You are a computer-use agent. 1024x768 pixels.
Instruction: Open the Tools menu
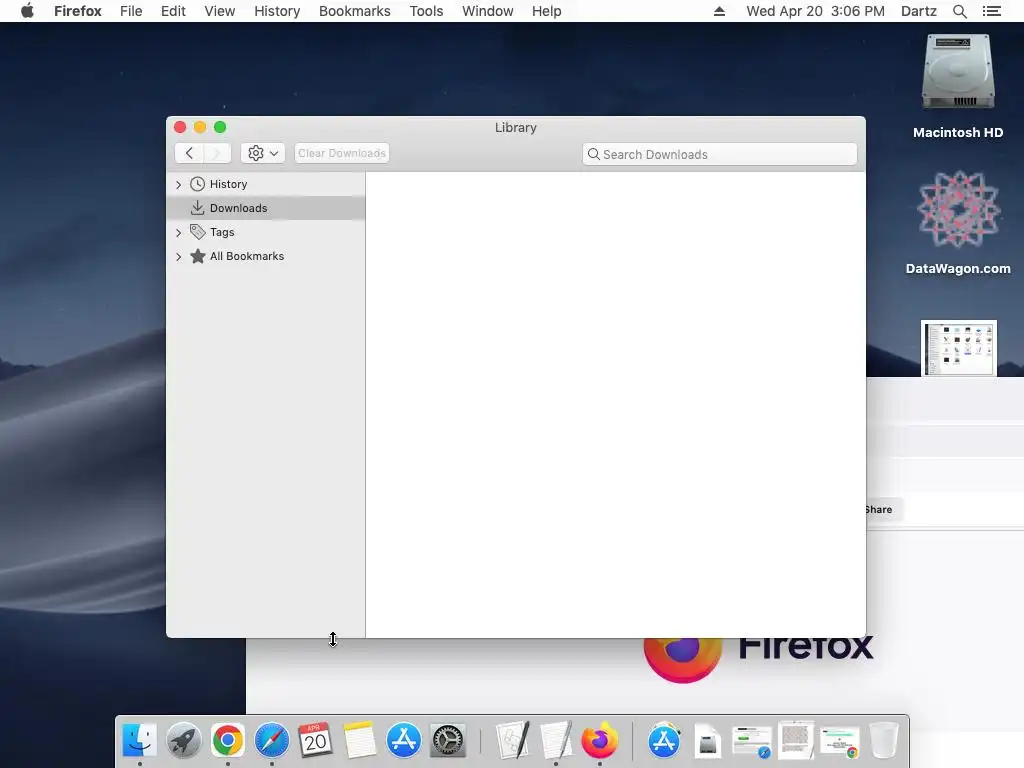click(x=426, y=11)
